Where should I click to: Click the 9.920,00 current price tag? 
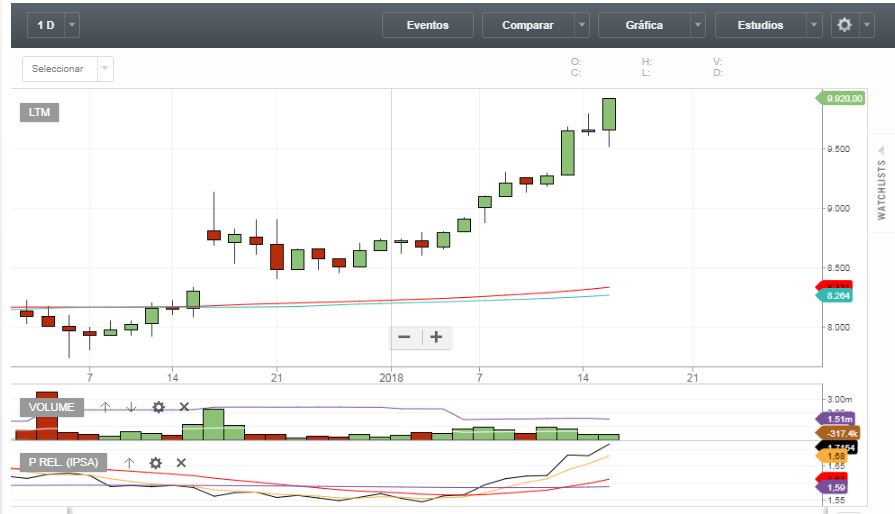(x=842, y=98)
